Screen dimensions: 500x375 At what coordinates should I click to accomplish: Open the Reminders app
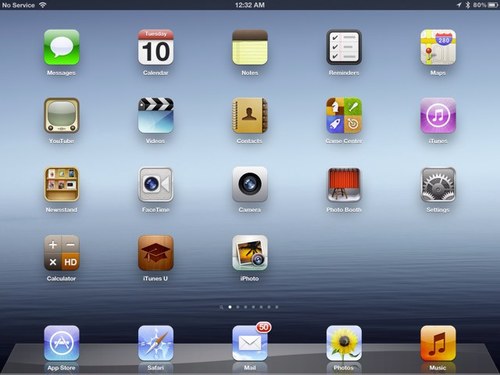344,47
